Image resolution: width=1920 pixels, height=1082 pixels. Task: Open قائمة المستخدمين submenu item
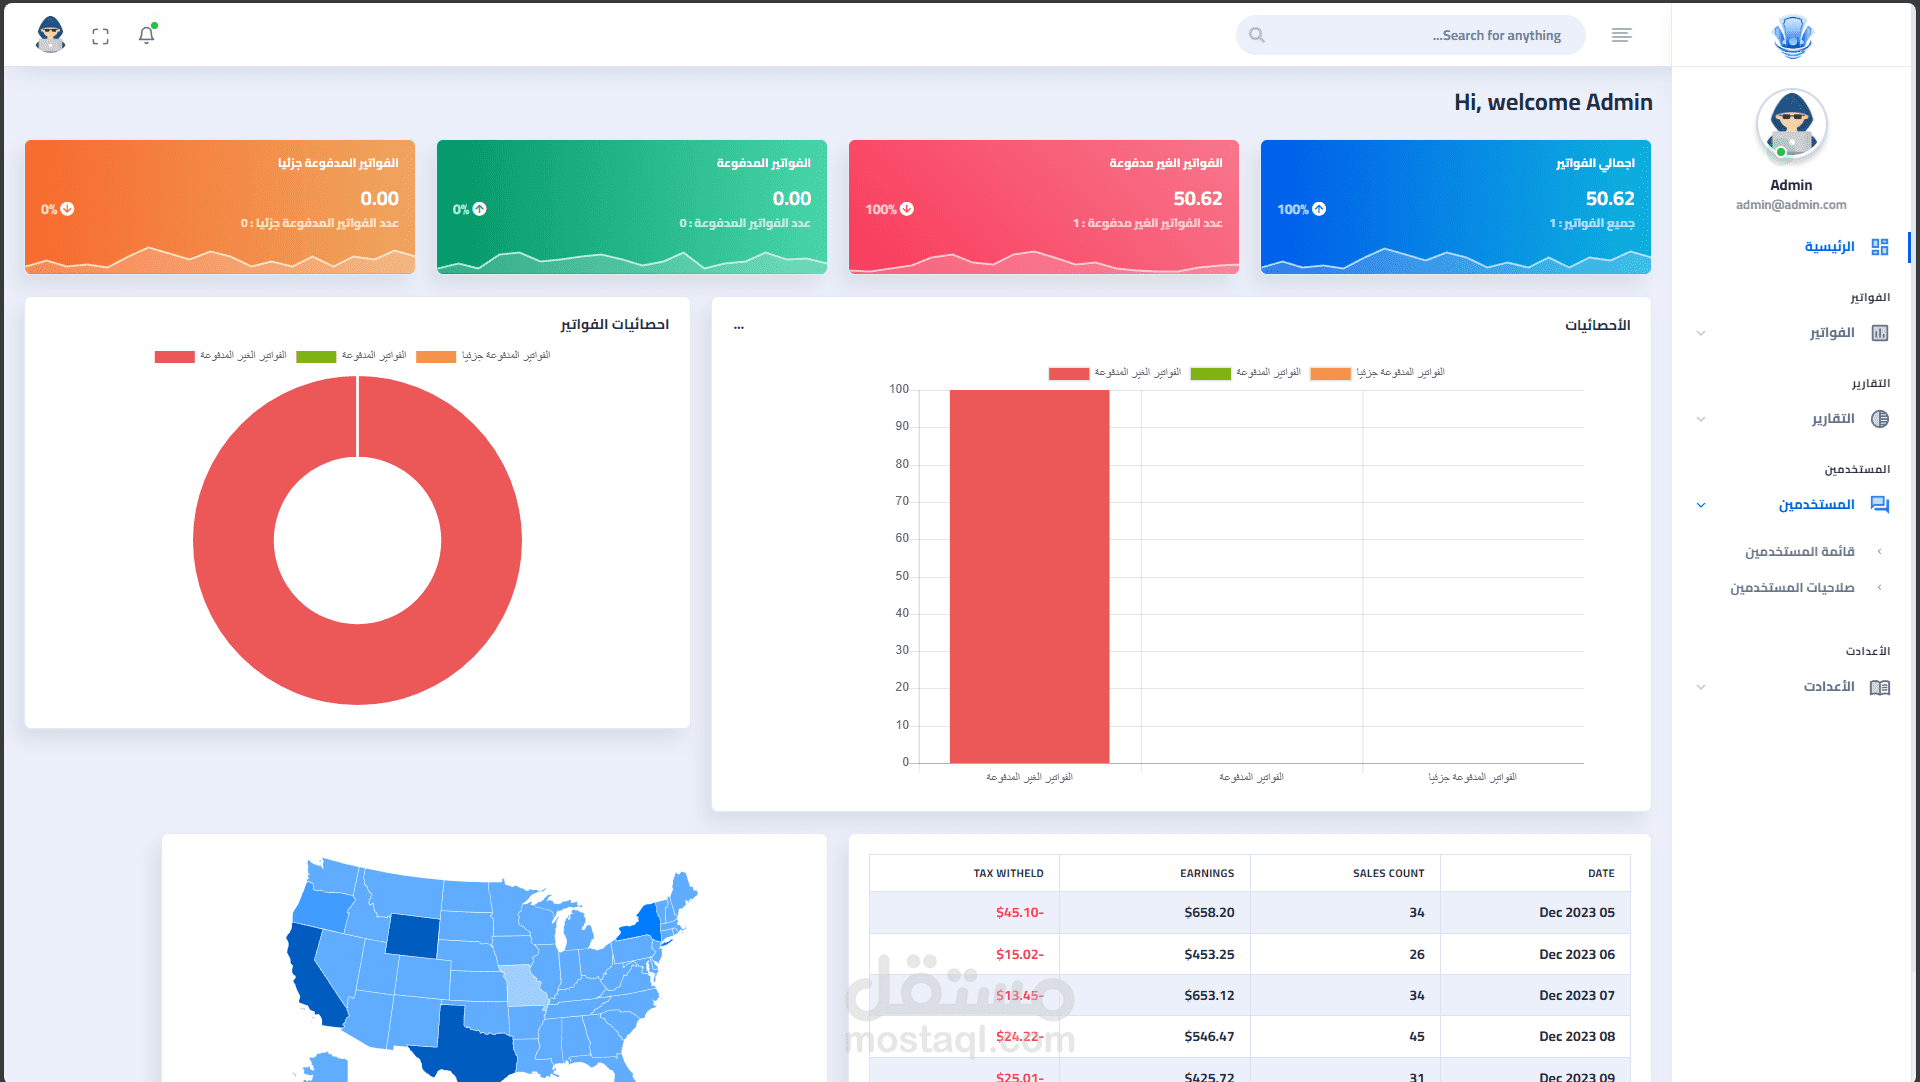pyautogui.click(x=1799, y=552)
